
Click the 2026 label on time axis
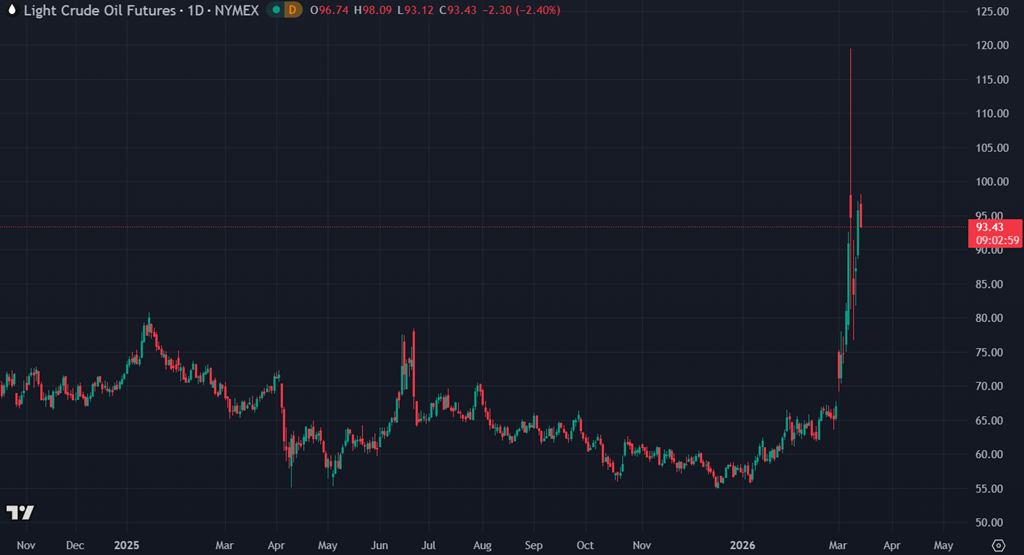[743, 546]
